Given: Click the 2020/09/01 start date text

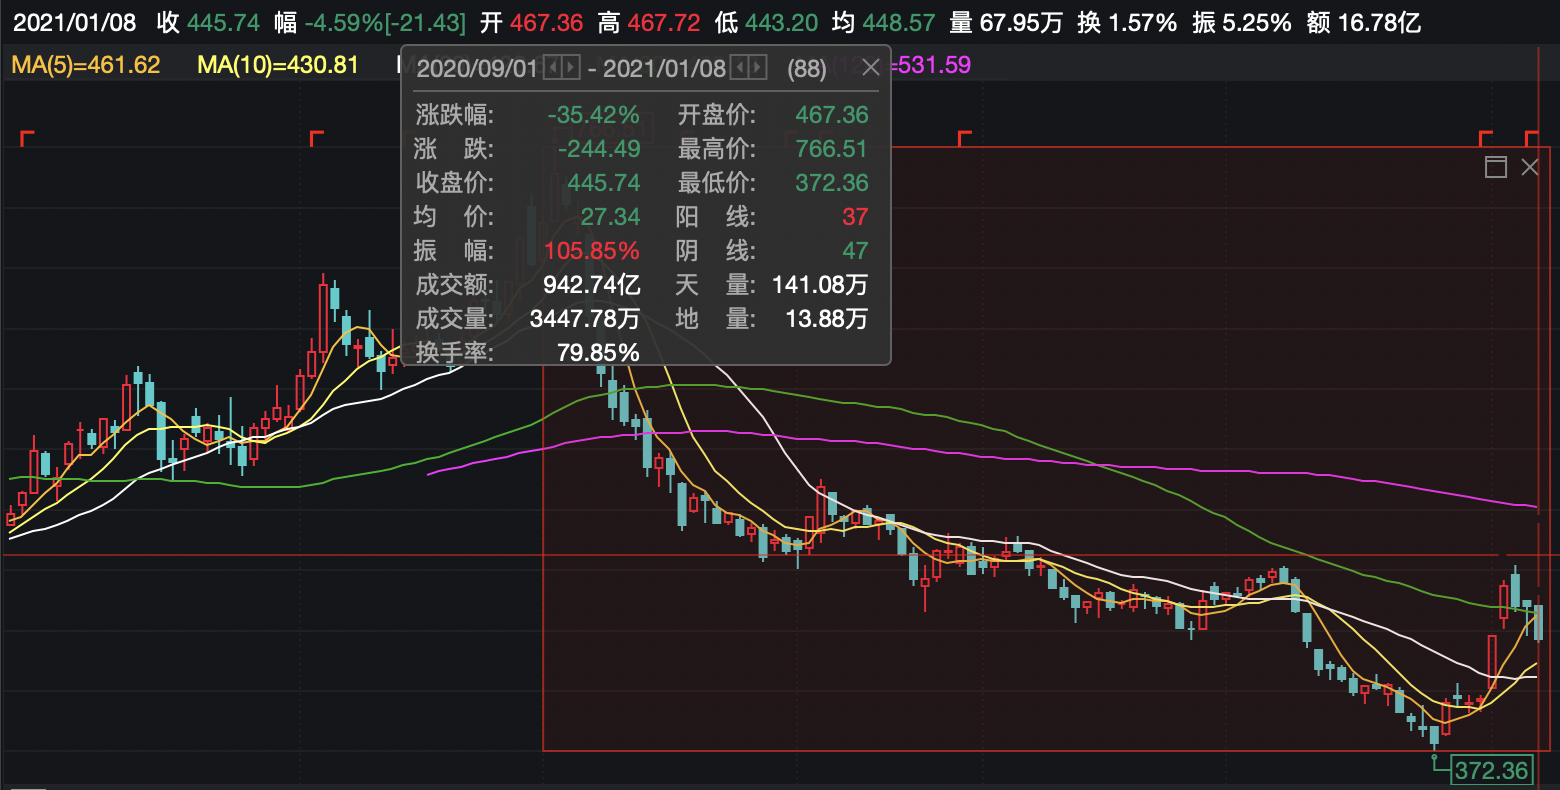Looking at the screenshot, I should (477, 68).
